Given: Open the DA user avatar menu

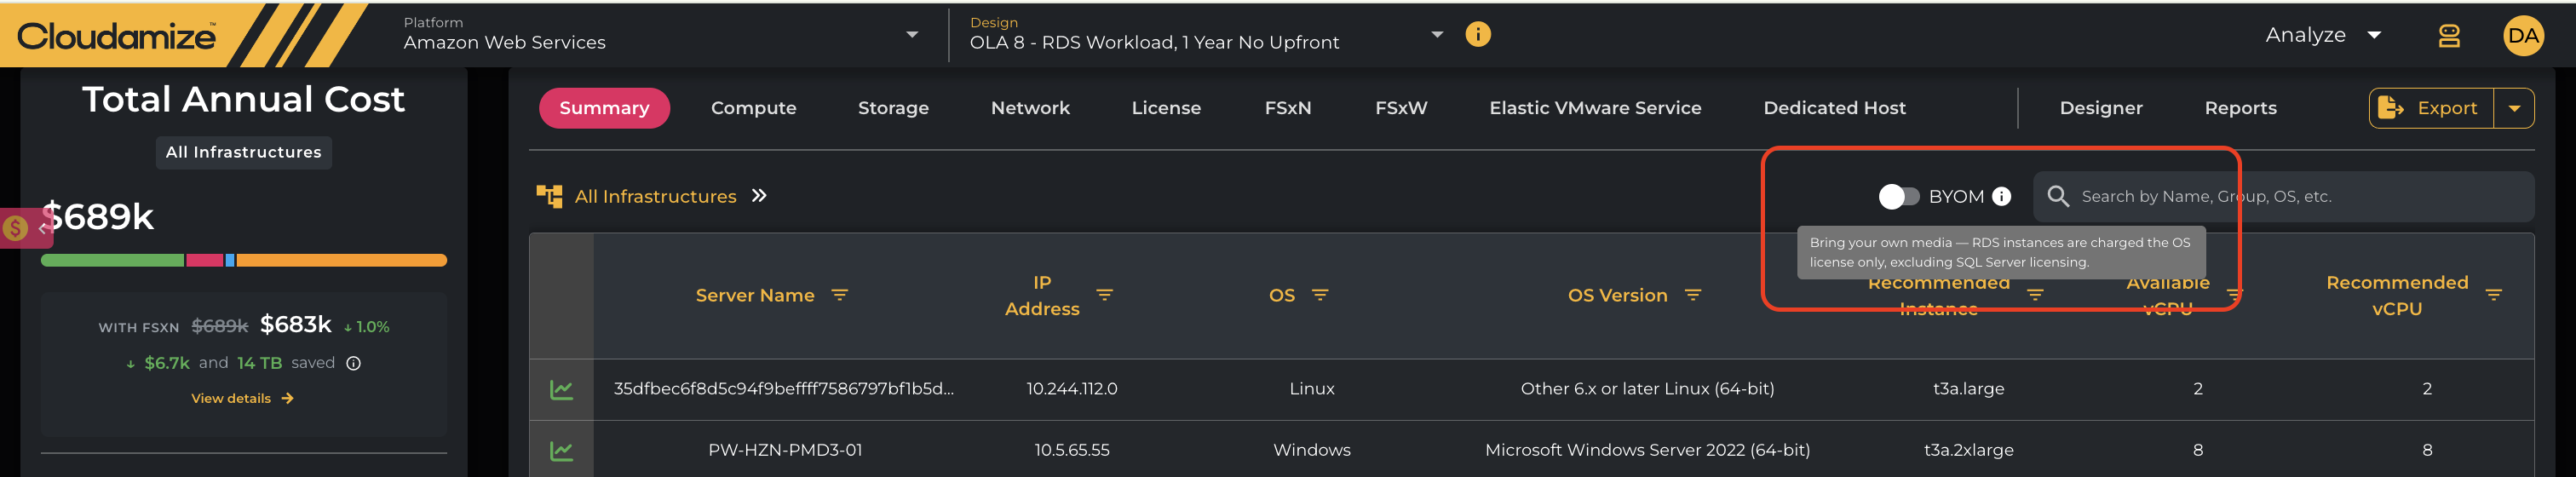Looking at the screenshot, I should tap(2523, 36).
